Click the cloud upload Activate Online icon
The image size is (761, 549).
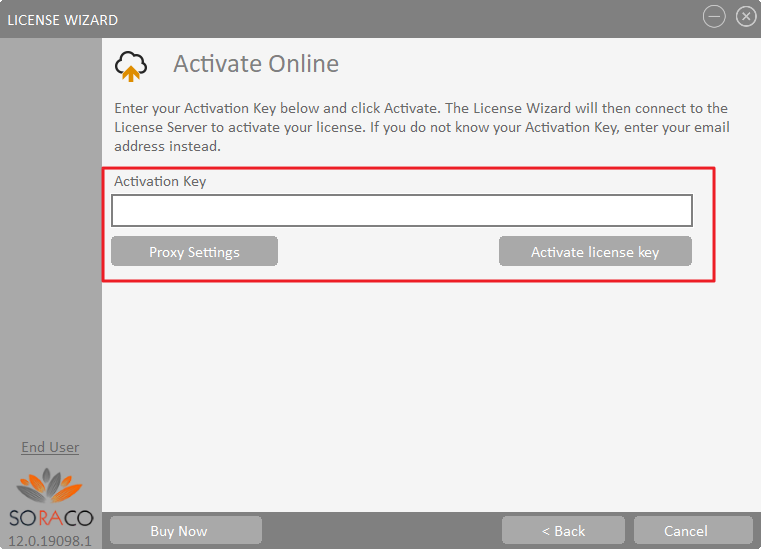click(x=131, y=66)
